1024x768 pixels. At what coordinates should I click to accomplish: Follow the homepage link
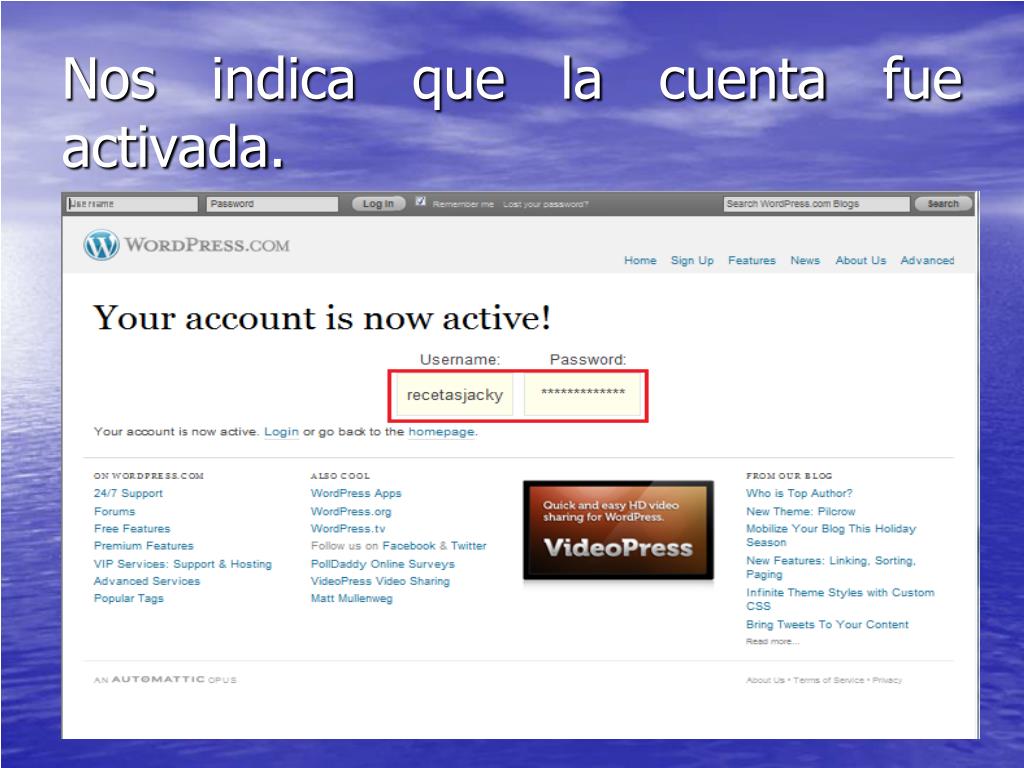click(441, 432)
